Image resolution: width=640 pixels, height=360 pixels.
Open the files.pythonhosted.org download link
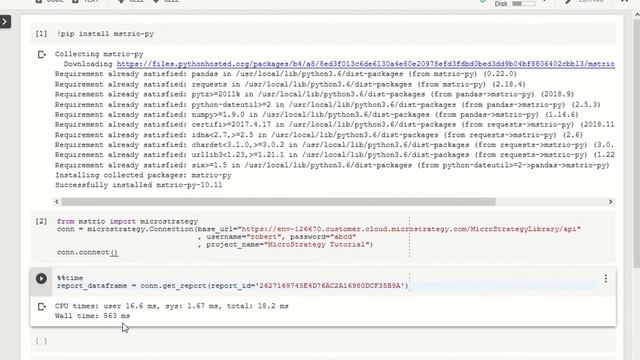(366, 64)
